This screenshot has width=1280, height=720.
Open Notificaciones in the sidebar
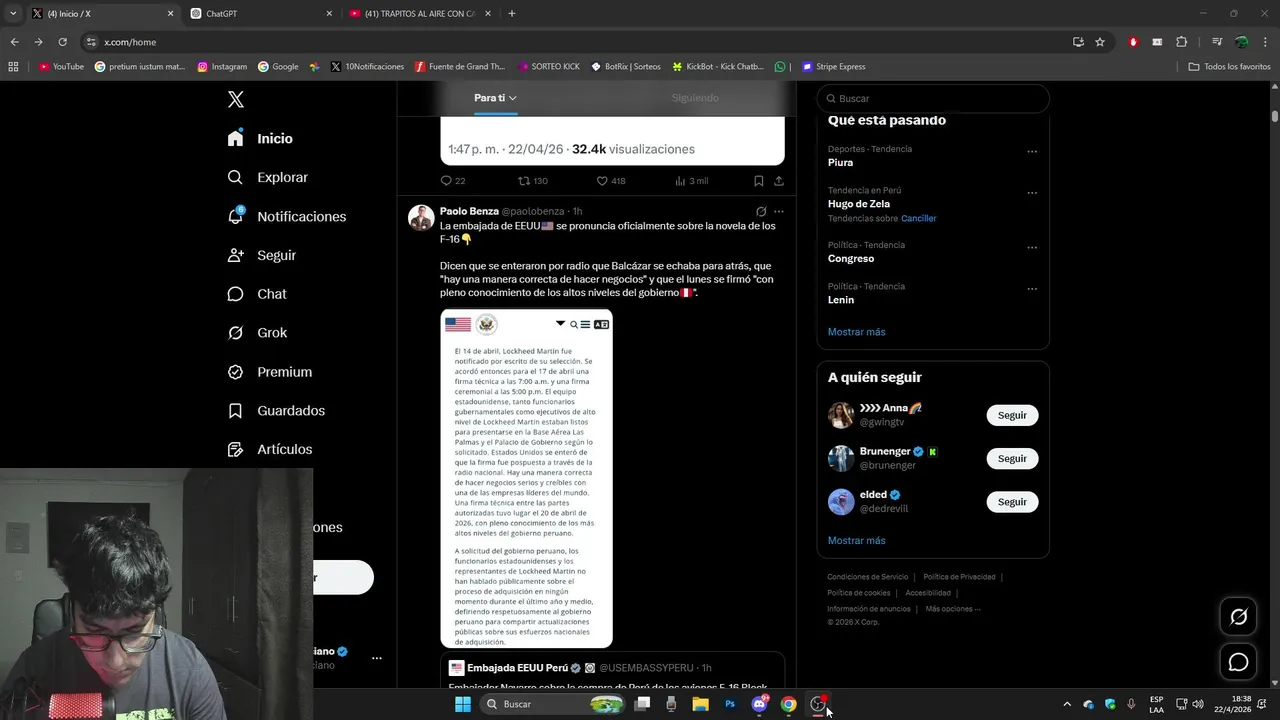coord(286,216)
